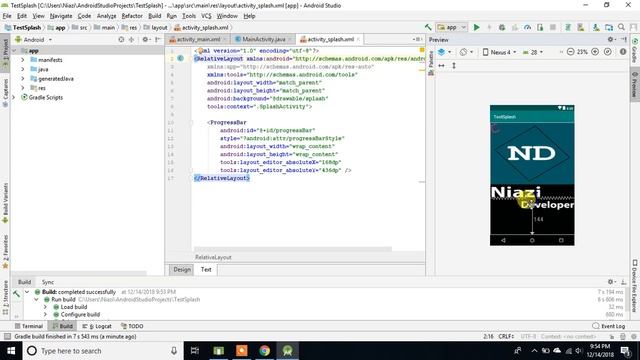The image size is (640, 360).
Task: Click the Windows search box
Action: point(102,351)
